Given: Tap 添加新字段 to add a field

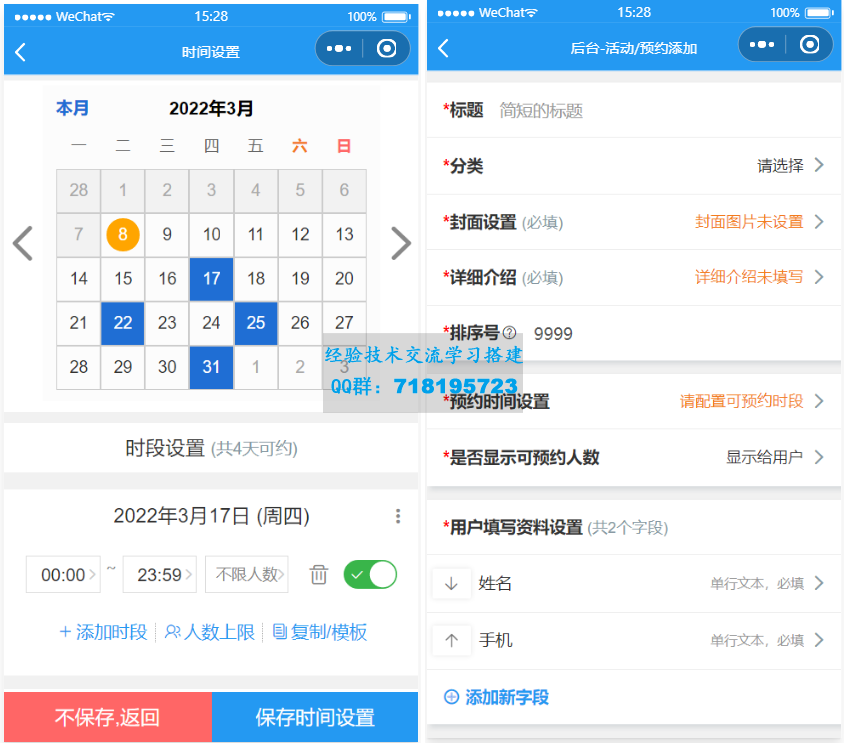Looking at the screenshot, I should click(498, 699).
